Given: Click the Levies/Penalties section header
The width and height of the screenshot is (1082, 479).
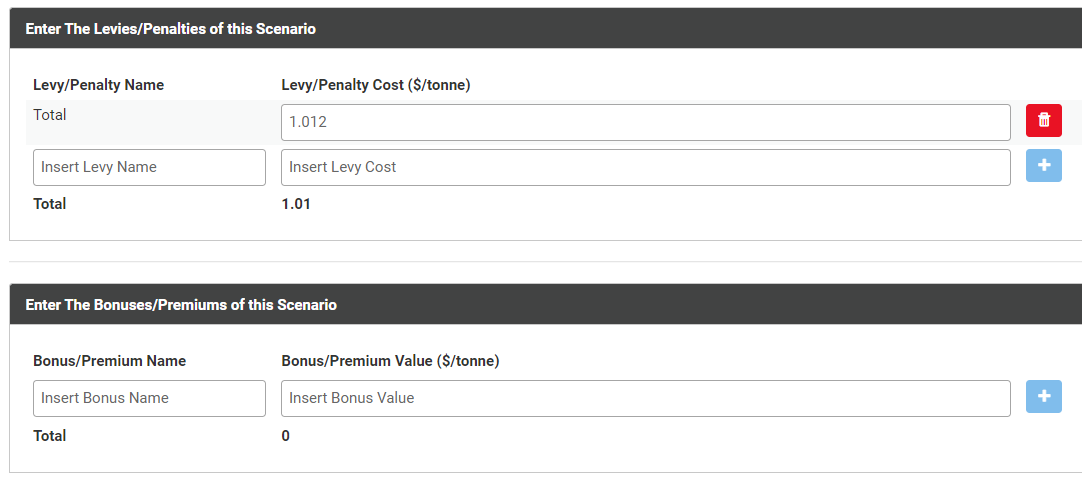Looking at the screenshot, I should pos(170,29).
